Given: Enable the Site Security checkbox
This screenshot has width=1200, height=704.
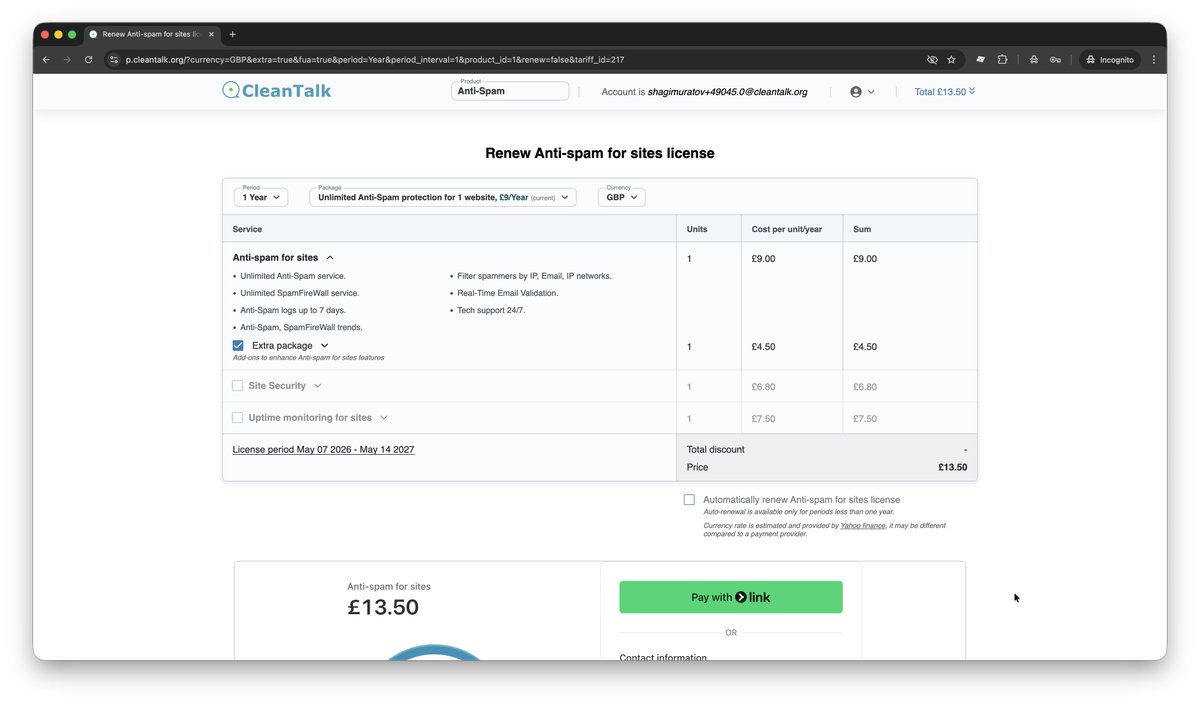Looking at the screenshot, I should coord(238,386).
